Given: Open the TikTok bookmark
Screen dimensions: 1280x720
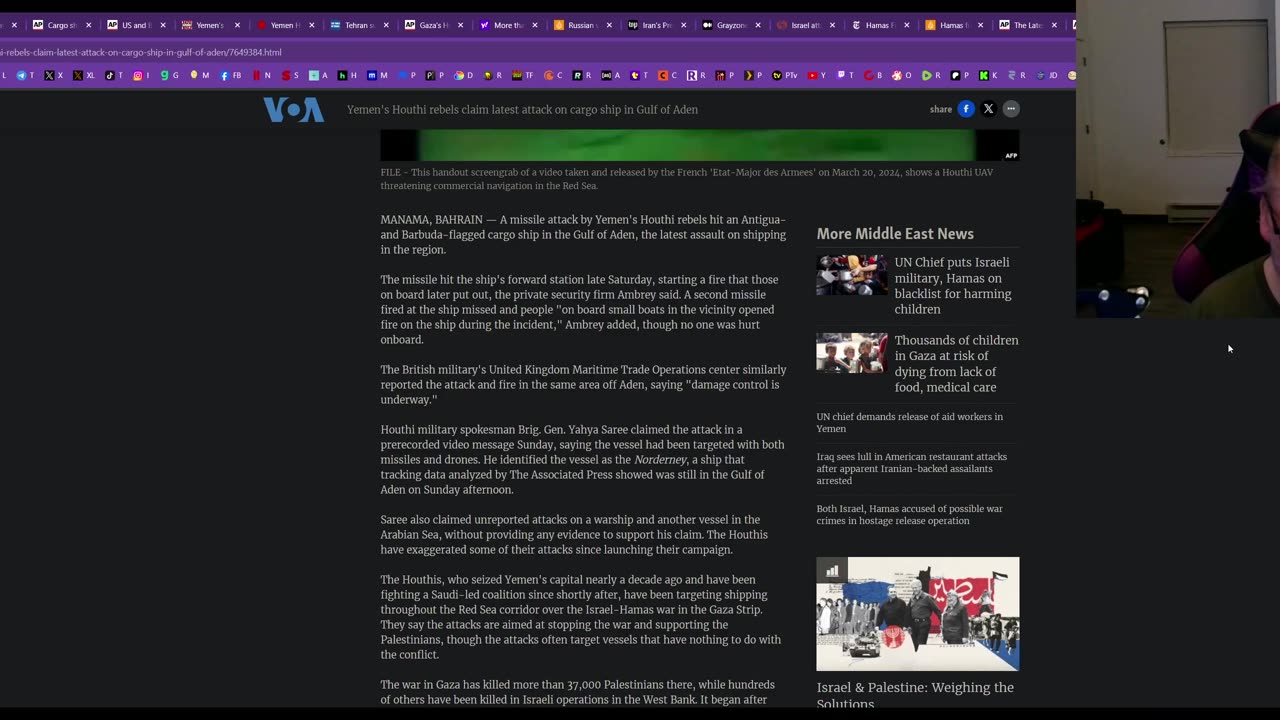Looking at the screenshot, I should [114, 75].
